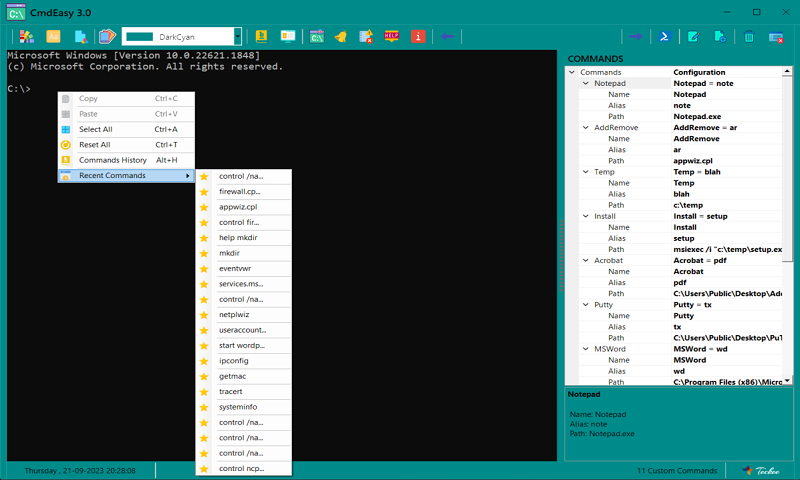
Task: Open Commands History from context menu
Action: tap(127, 160)
